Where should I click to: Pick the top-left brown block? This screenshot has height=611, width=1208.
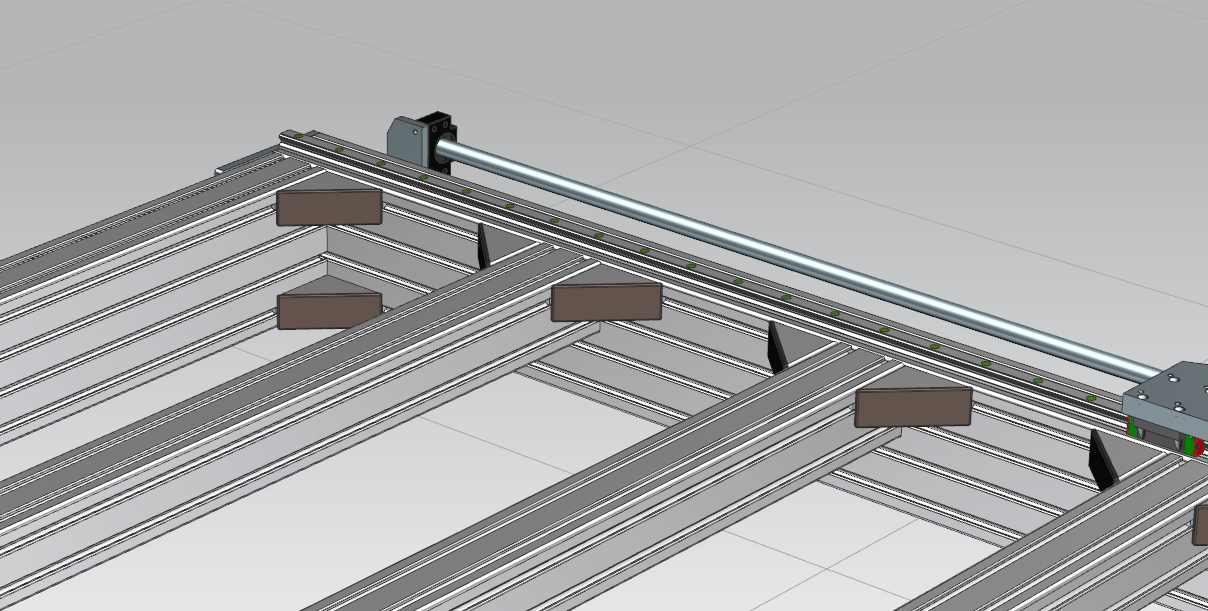[x=328, y=207]
